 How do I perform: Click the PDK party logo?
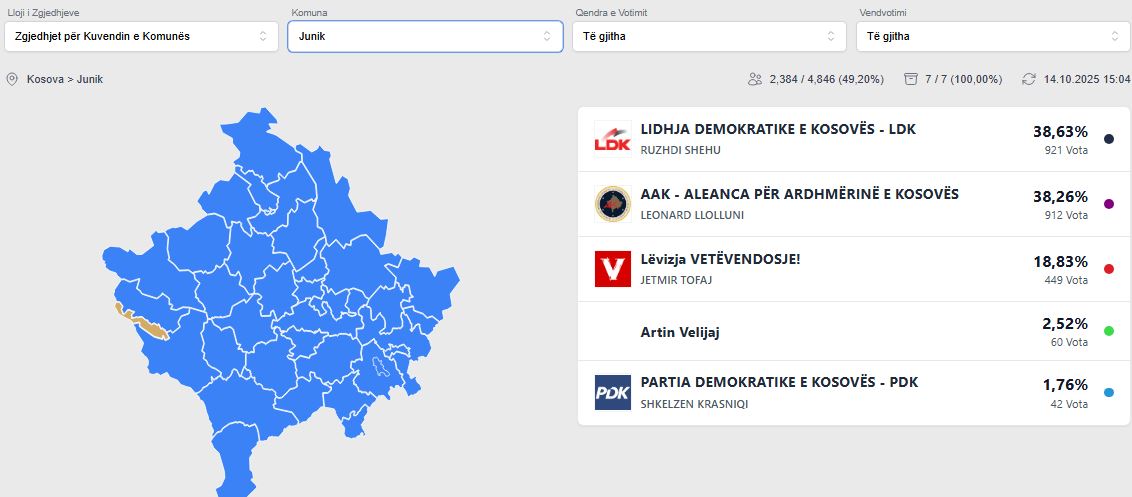612,393
